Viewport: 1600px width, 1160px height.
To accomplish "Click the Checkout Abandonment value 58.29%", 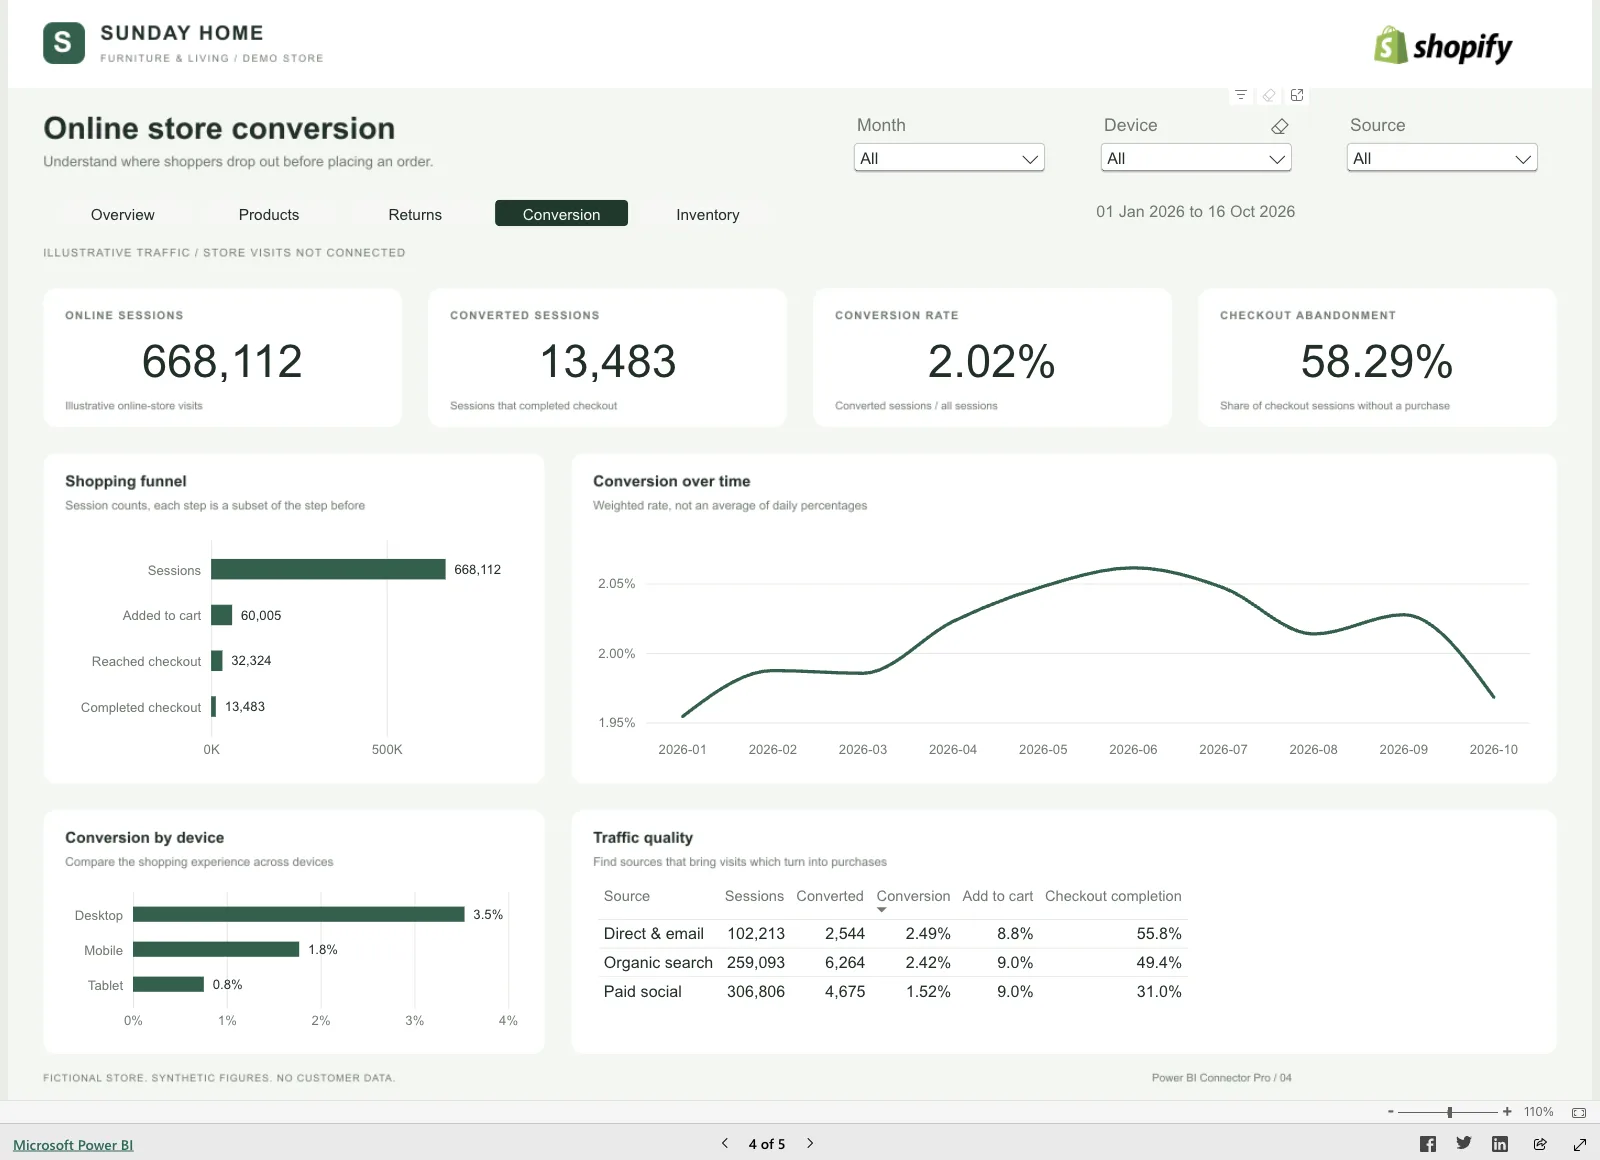I will [1377, 361].
